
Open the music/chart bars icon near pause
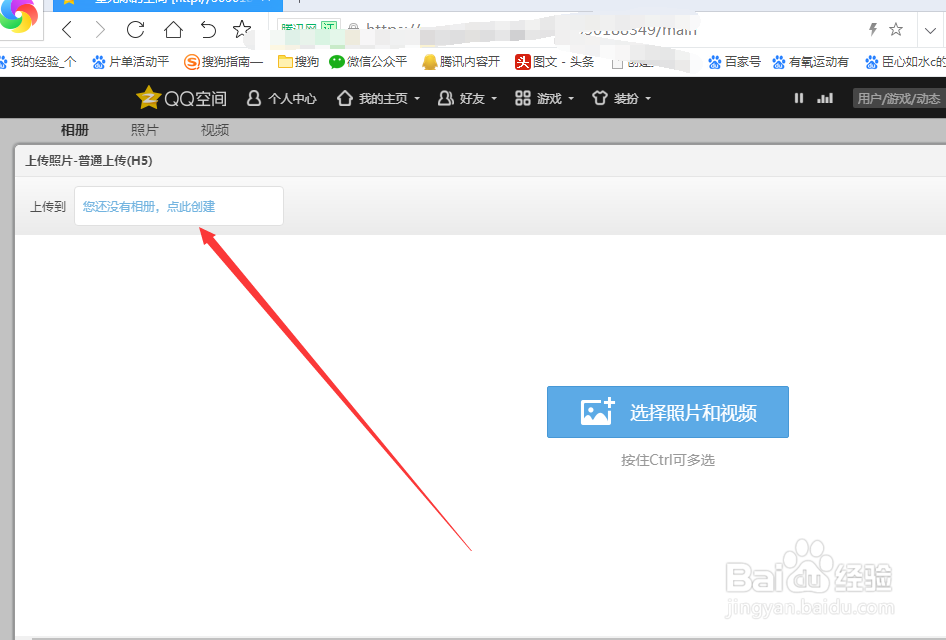[x=825, y=98]
